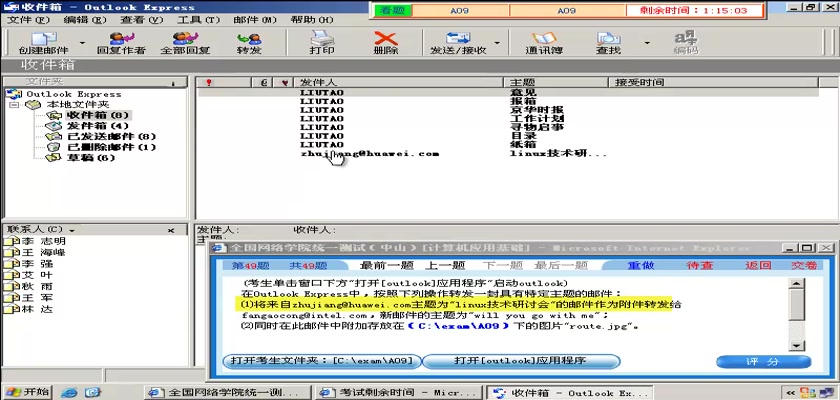This screenshot has width=840, height=400.
Task: Select the 收件箱 (8) folder
Action: pyautogui.click(x=98, y=115)
